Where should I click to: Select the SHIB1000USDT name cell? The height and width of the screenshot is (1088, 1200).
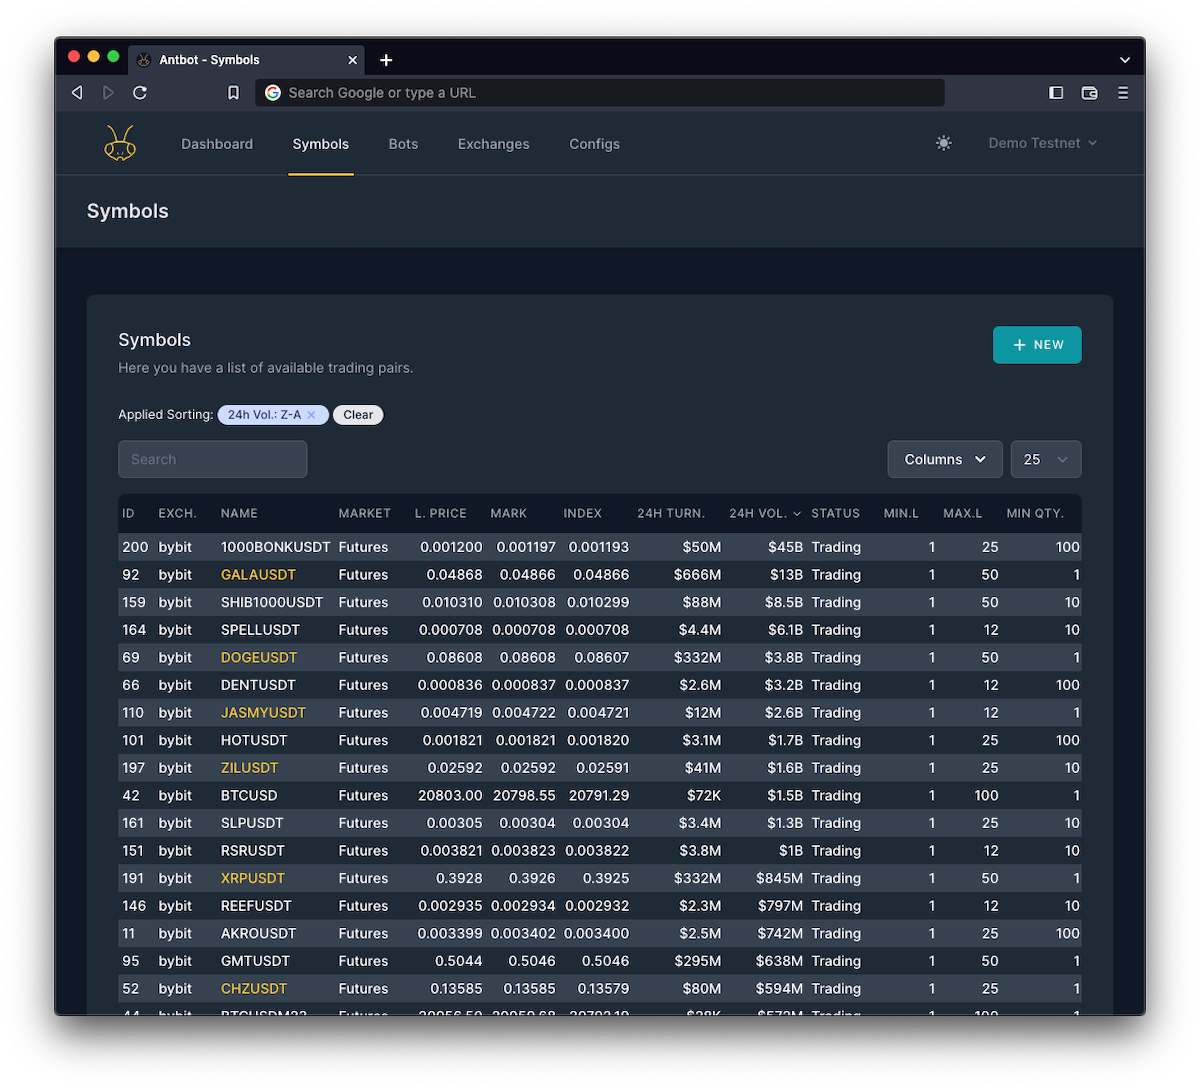point(272,602)
